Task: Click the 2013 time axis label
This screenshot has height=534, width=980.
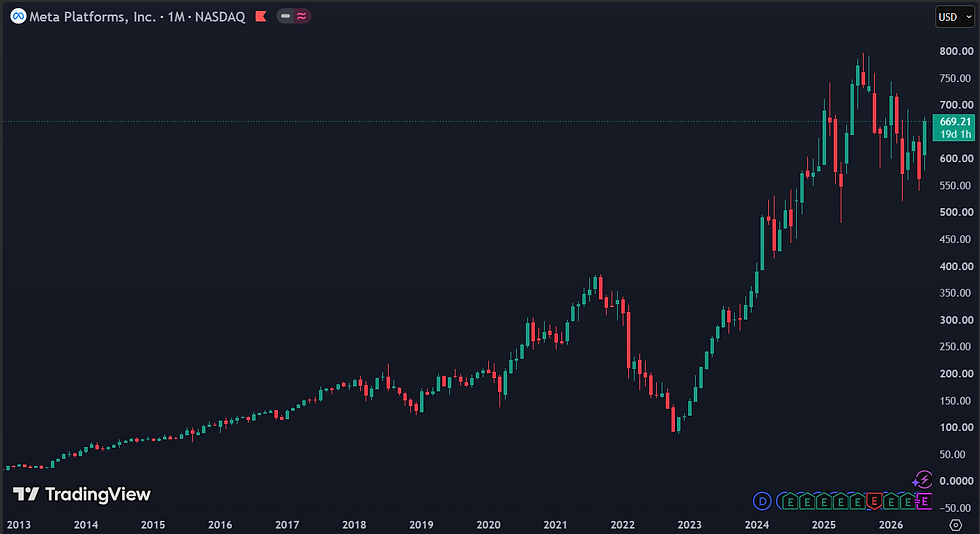Action: click(19, 525)
